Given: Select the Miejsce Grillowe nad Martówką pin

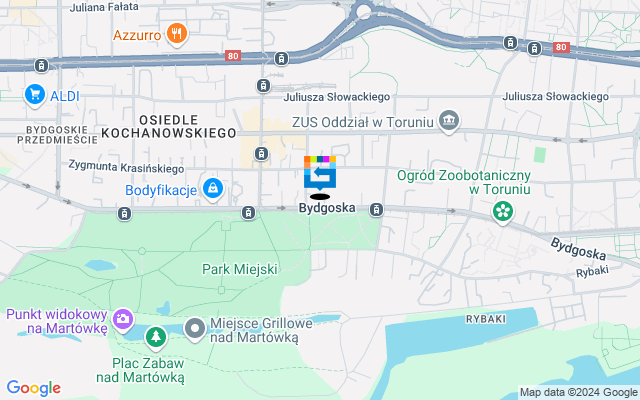Looking at the screenshot, I should click(x=195, y=329).
